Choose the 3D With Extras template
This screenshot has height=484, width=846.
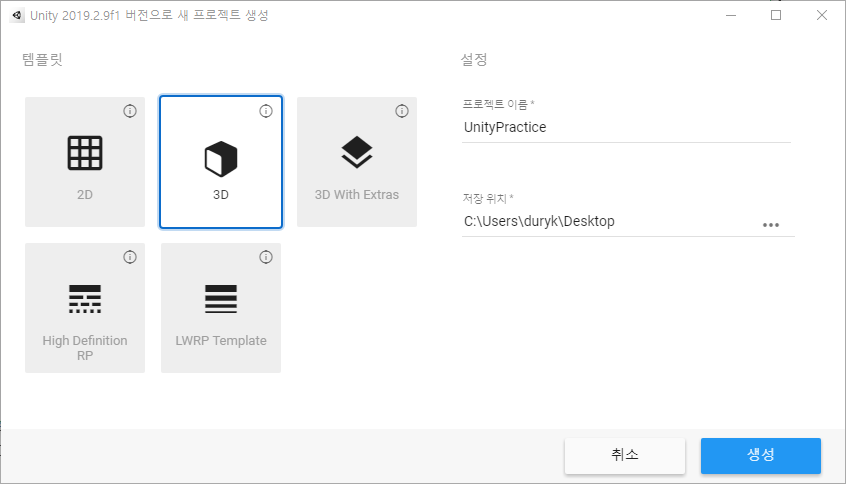point(357,162)
